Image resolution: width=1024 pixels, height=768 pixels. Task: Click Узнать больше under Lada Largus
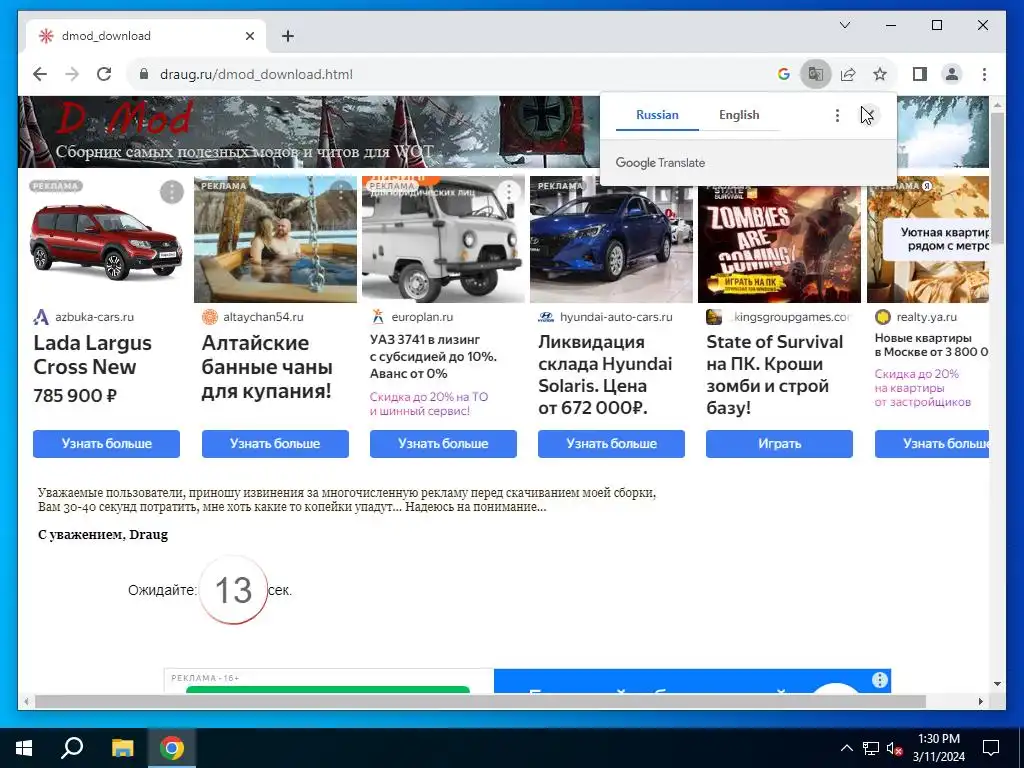pyautogui.click(x=106, y=443)
